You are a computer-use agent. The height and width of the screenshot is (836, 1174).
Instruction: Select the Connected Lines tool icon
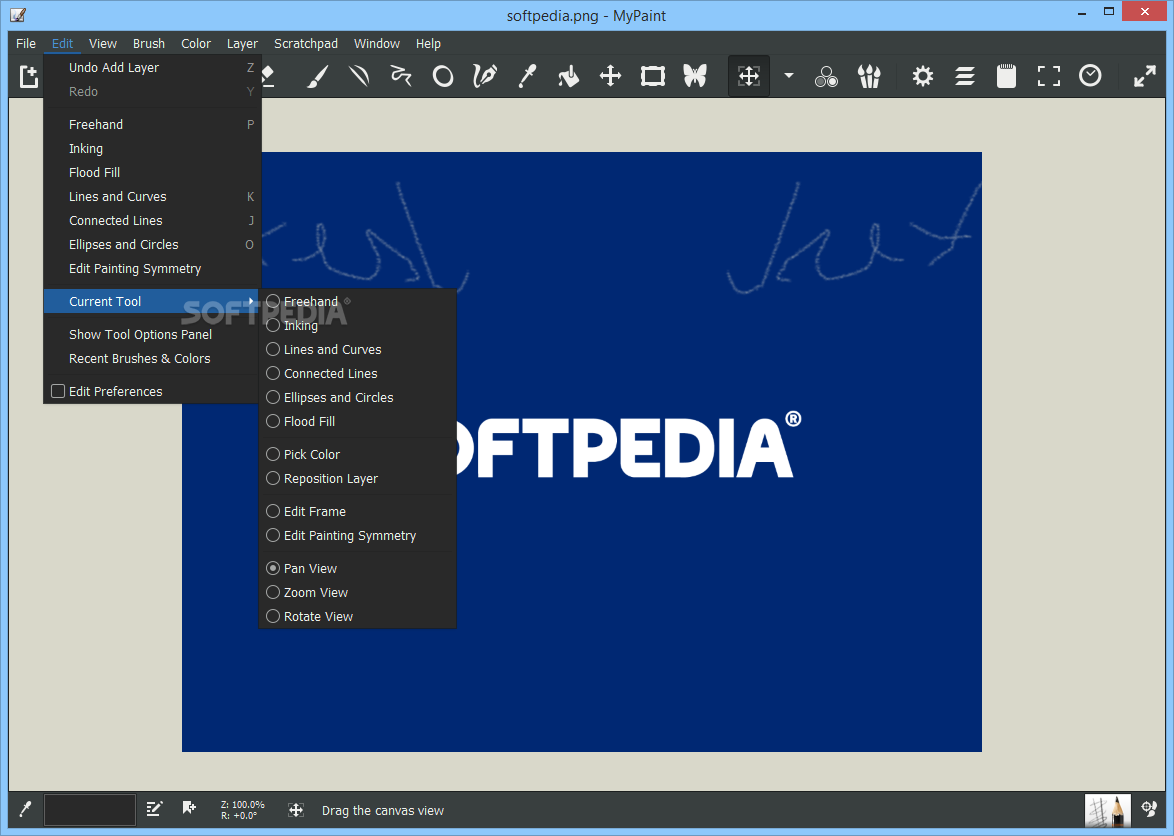tap(401, 76)
